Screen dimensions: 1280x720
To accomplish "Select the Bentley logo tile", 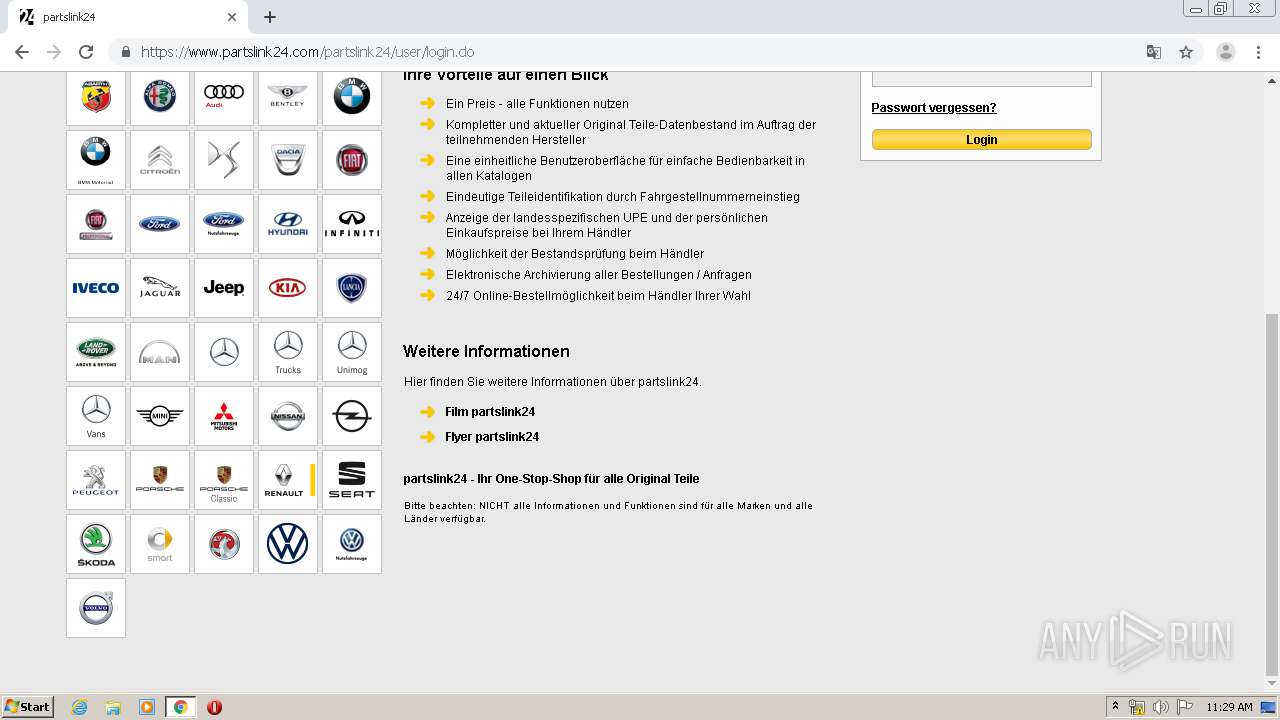I will pyautogui.click(x=288, y=97).
